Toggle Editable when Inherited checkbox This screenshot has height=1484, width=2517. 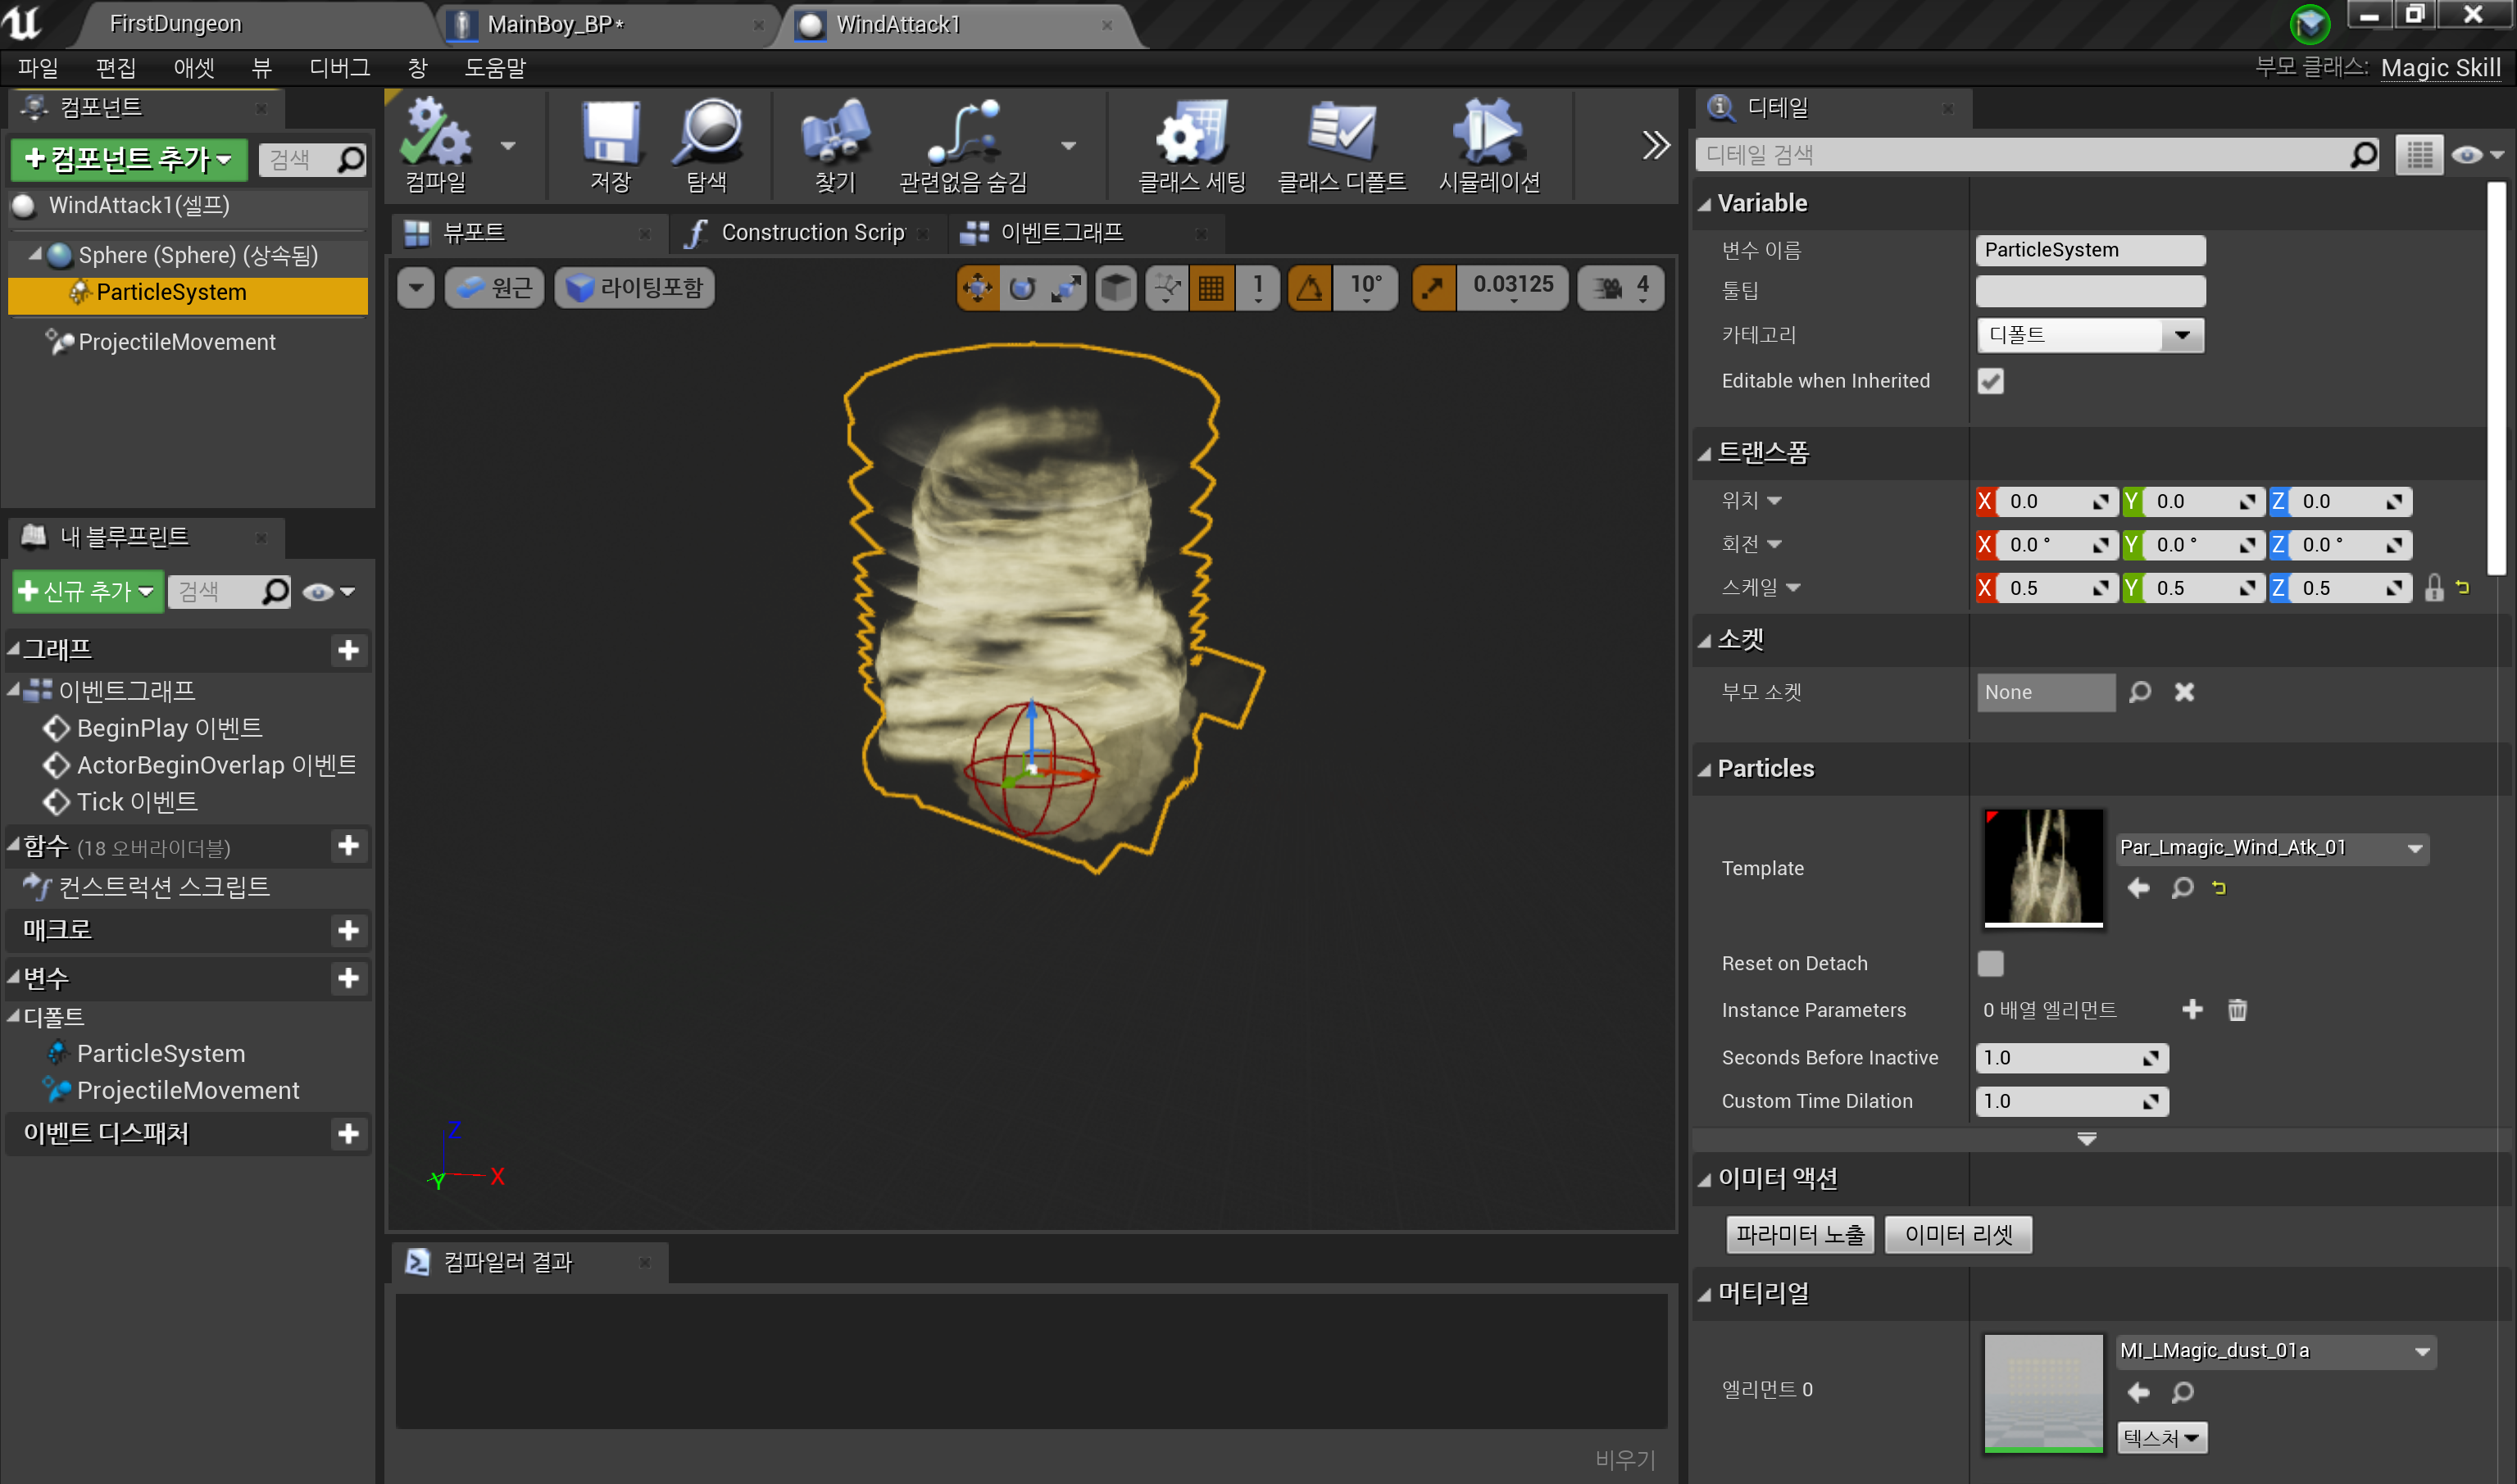1990,381
